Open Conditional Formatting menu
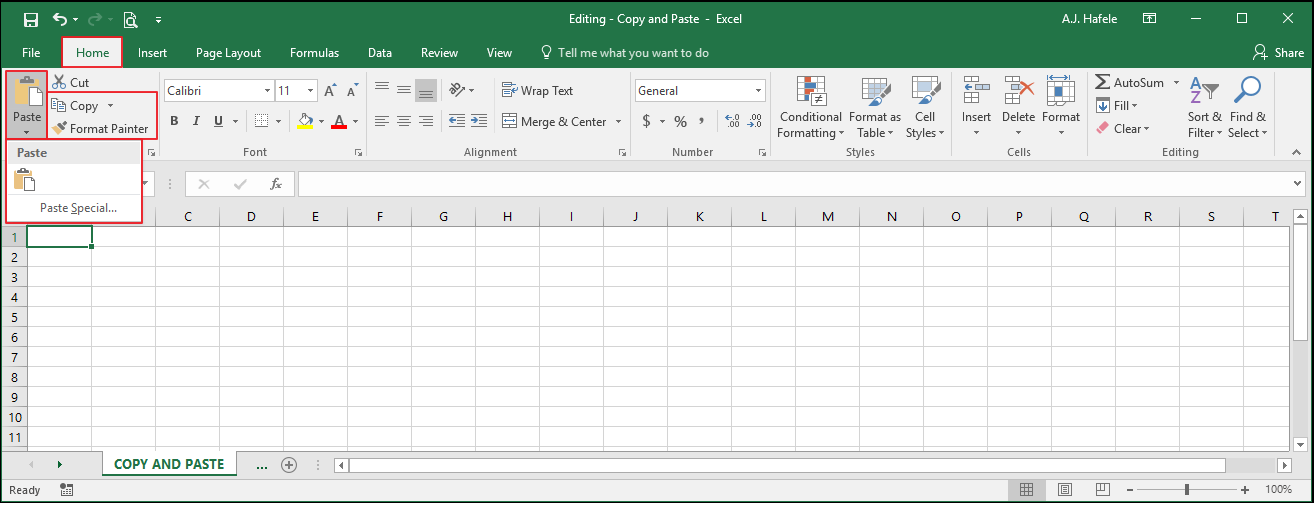The width and height of the screenshot is (1315, 505). [811, 108]
